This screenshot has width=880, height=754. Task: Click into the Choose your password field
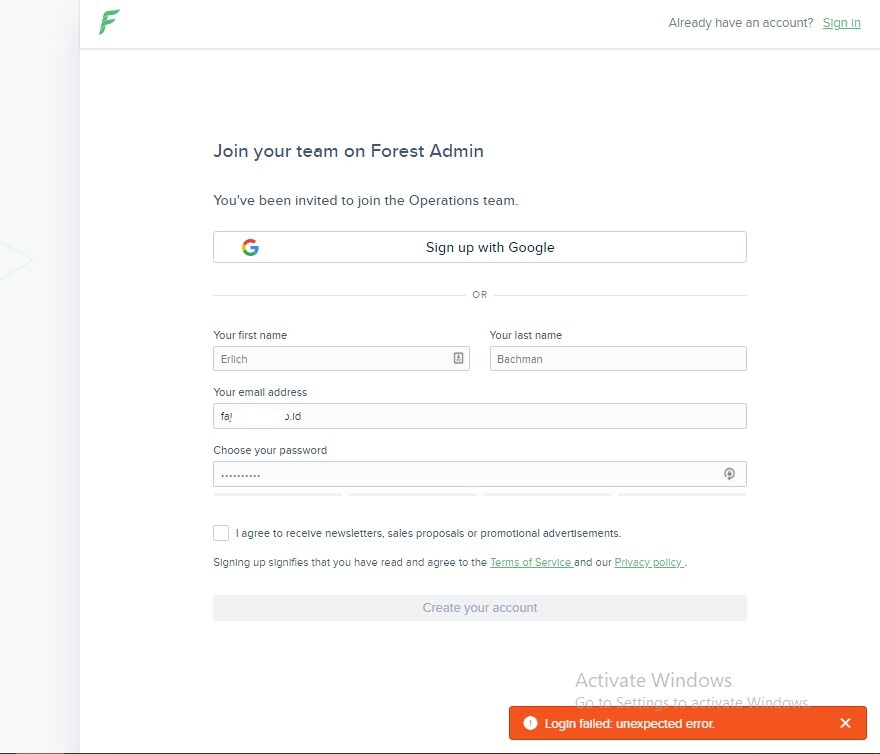[x=465, y=474]
